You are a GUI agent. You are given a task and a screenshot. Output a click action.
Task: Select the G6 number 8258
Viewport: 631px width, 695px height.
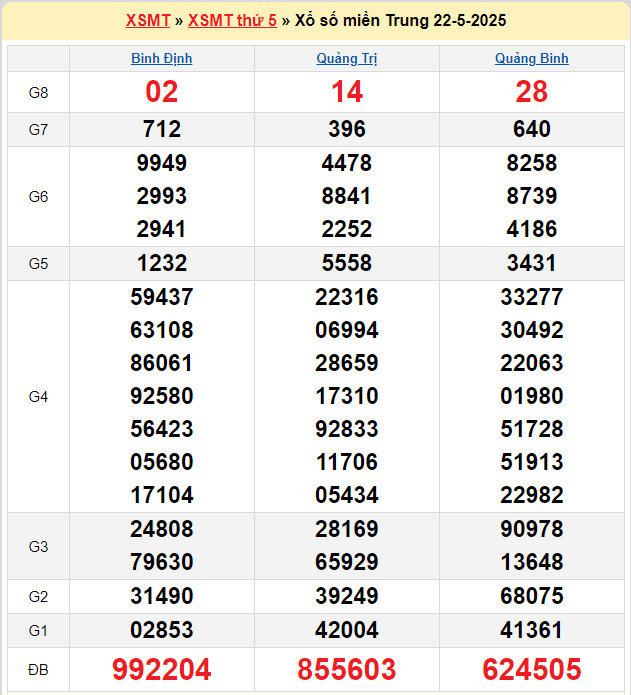coord(532,163)
